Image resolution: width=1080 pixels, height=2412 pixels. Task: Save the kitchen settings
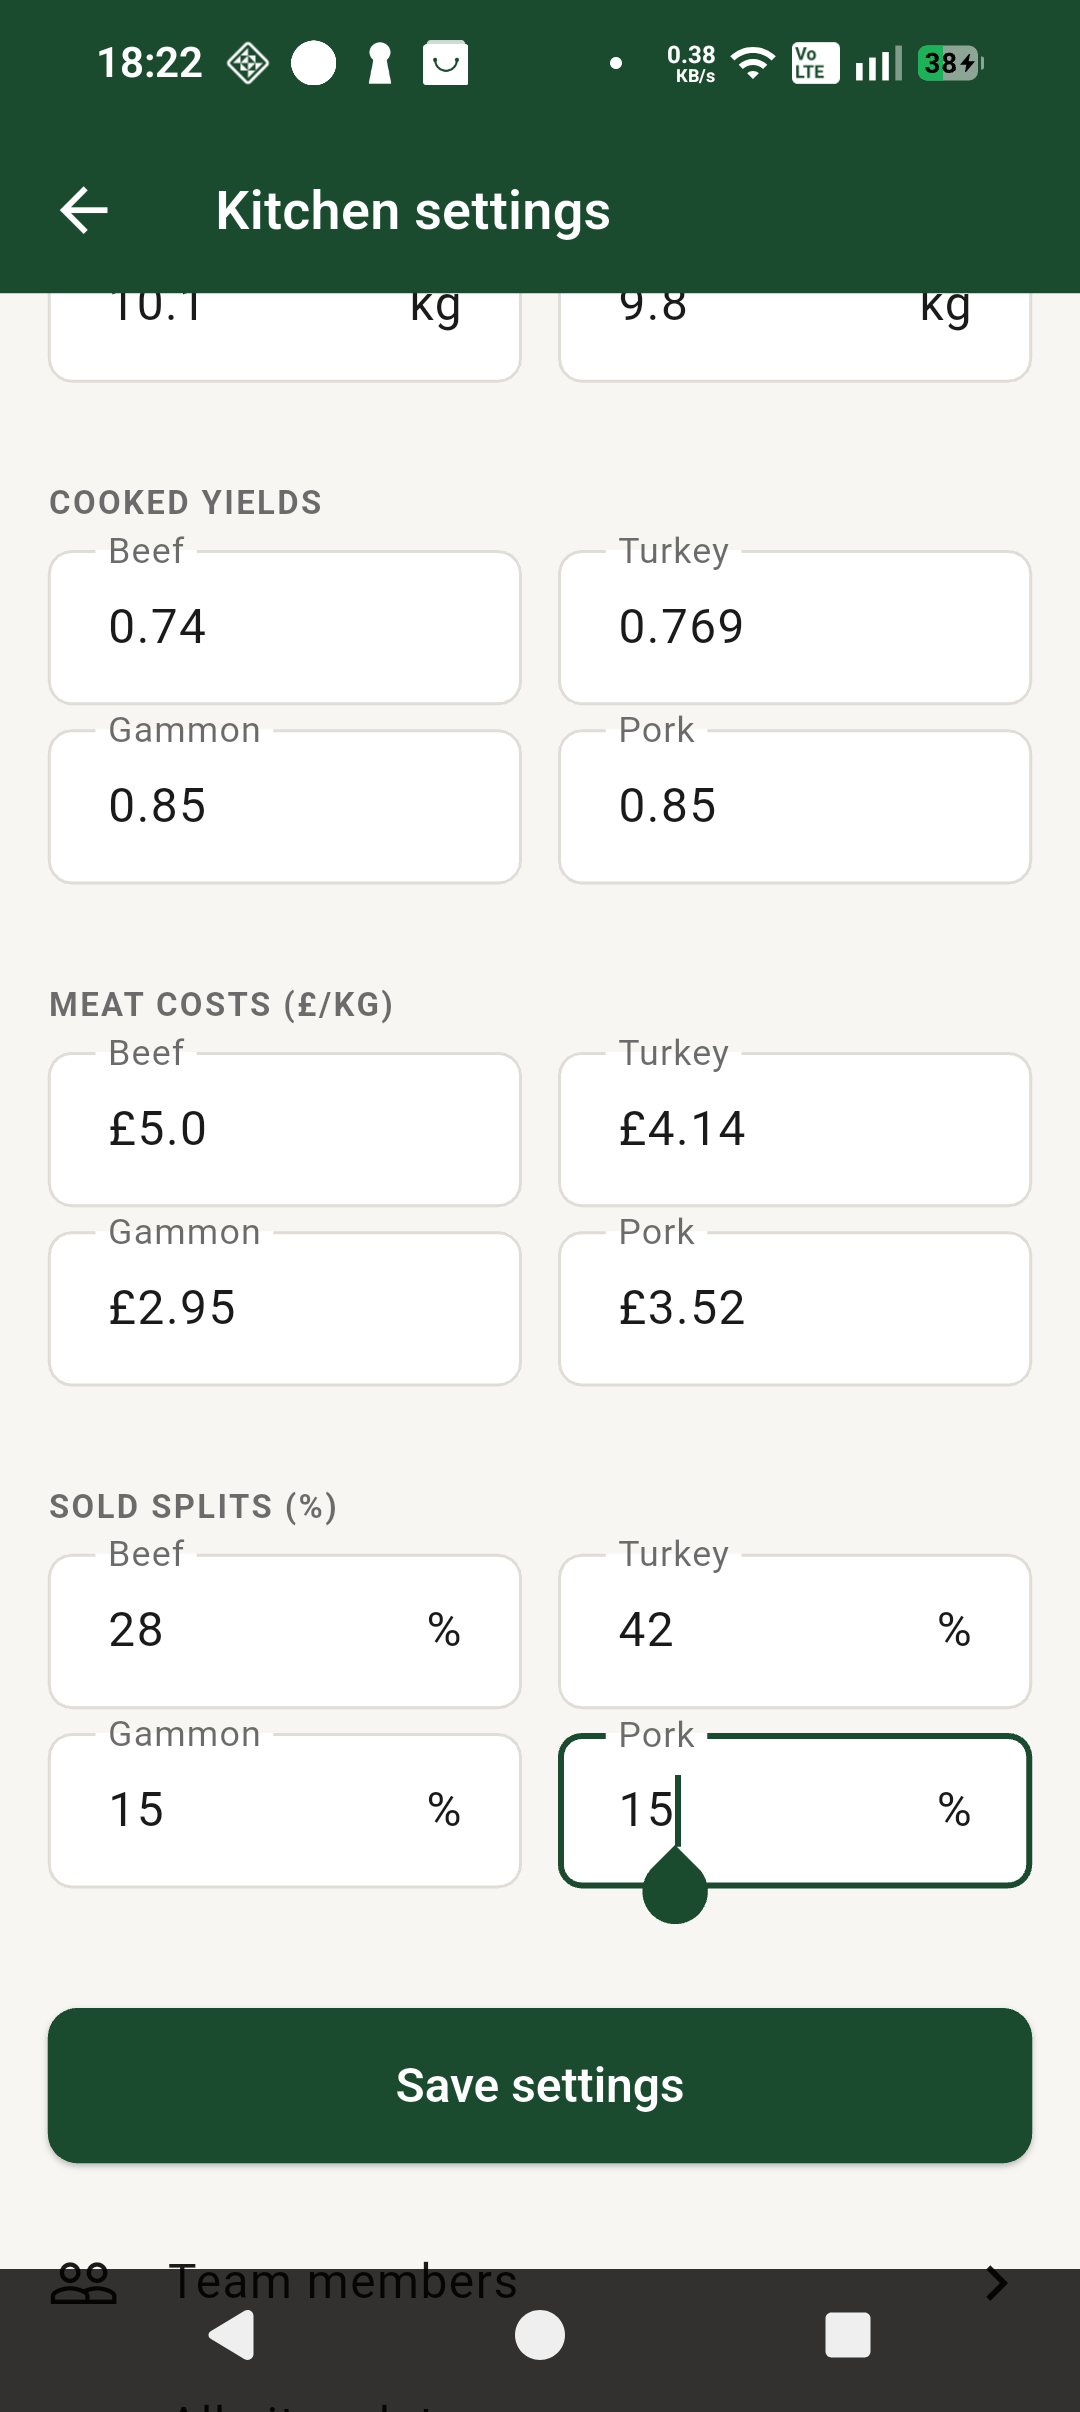pos(540,2085)
